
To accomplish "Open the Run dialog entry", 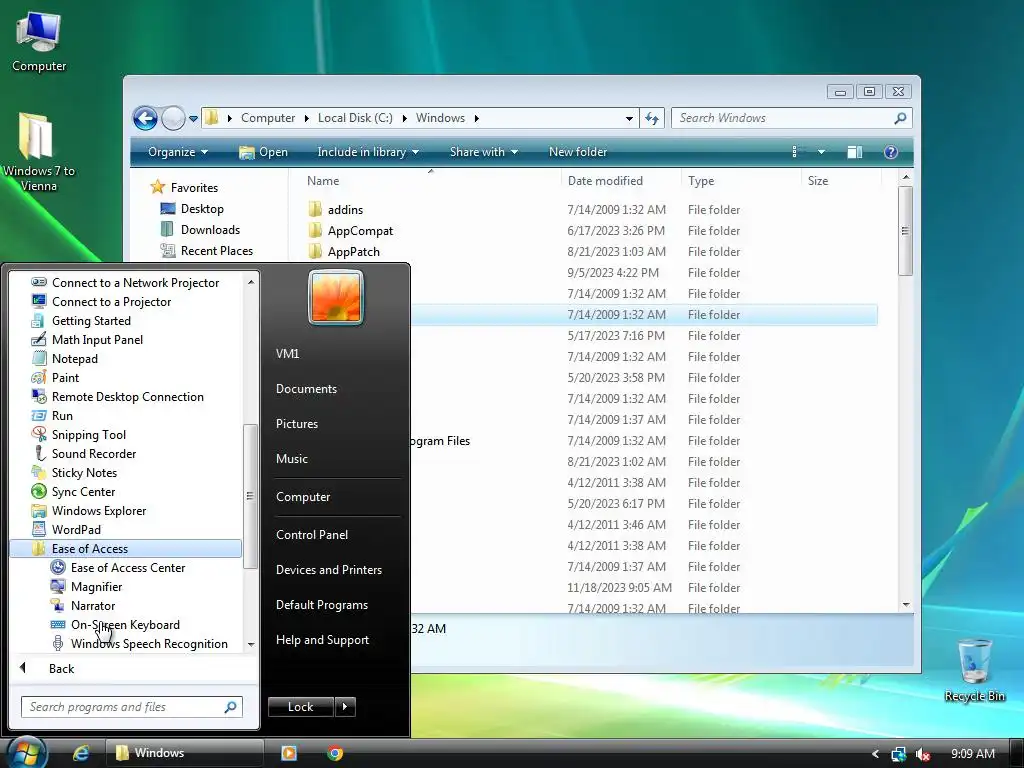I will [x=62, y=415].
